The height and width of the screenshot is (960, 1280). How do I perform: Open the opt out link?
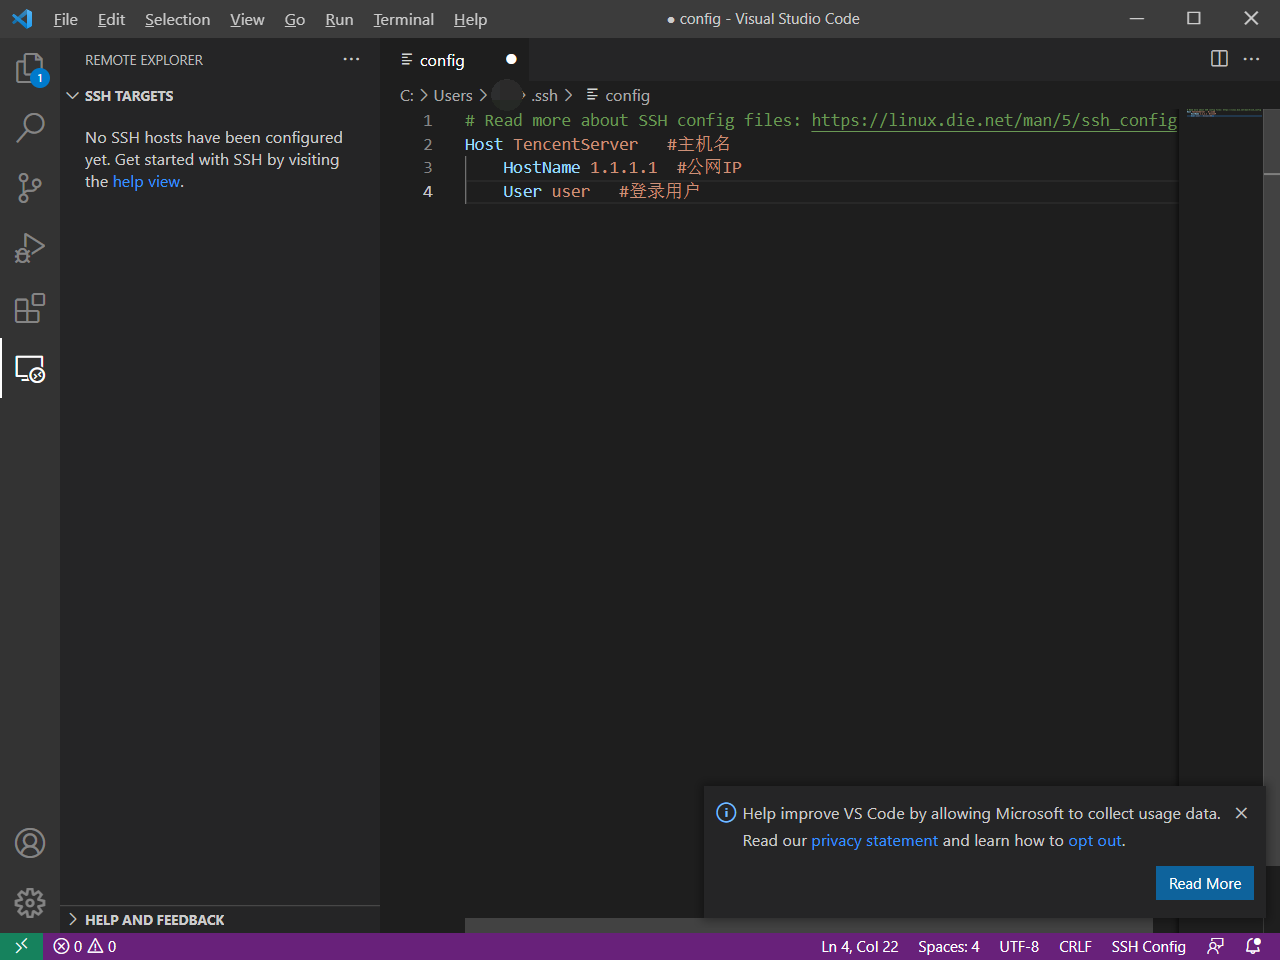[1095, 840]
